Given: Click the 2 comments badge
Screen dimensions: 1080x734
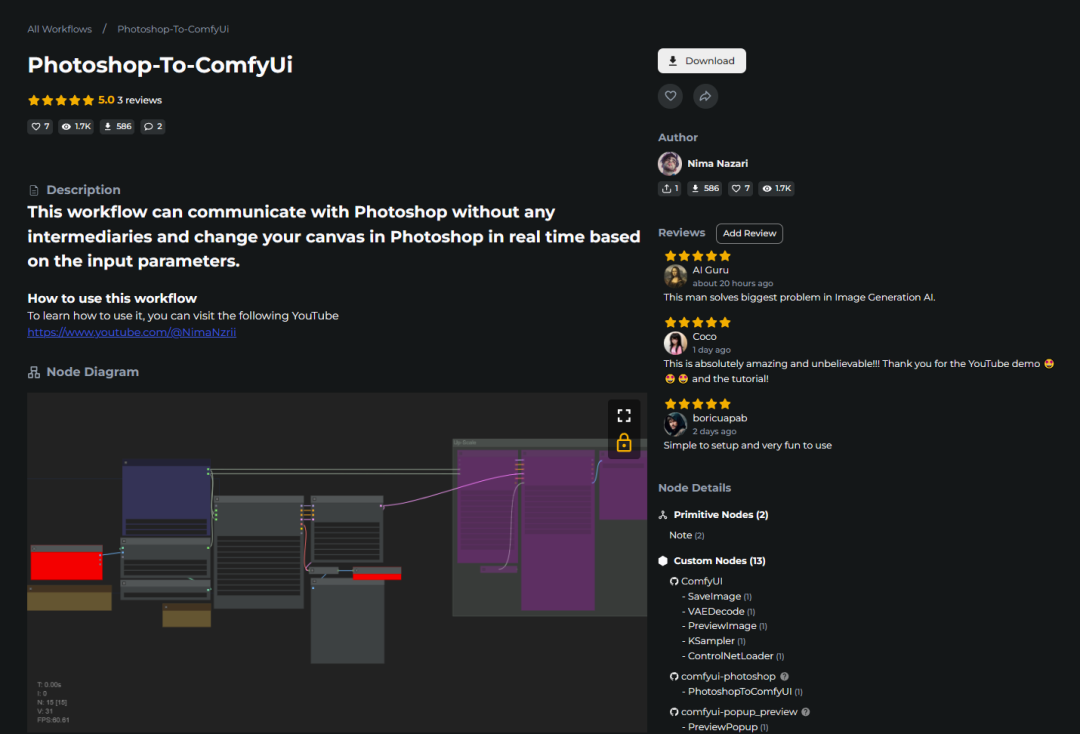Looking at the screenshot, I should tap(153, 126).
